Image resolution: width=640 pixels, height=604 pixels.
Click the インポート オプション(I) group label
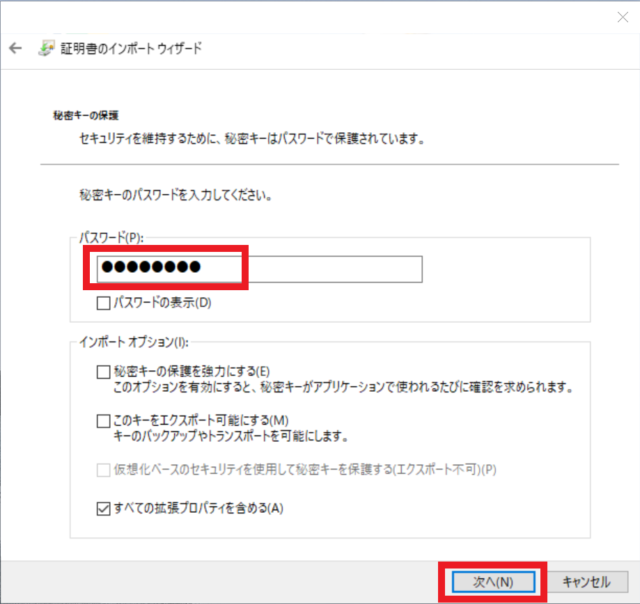tap(134, 342)
